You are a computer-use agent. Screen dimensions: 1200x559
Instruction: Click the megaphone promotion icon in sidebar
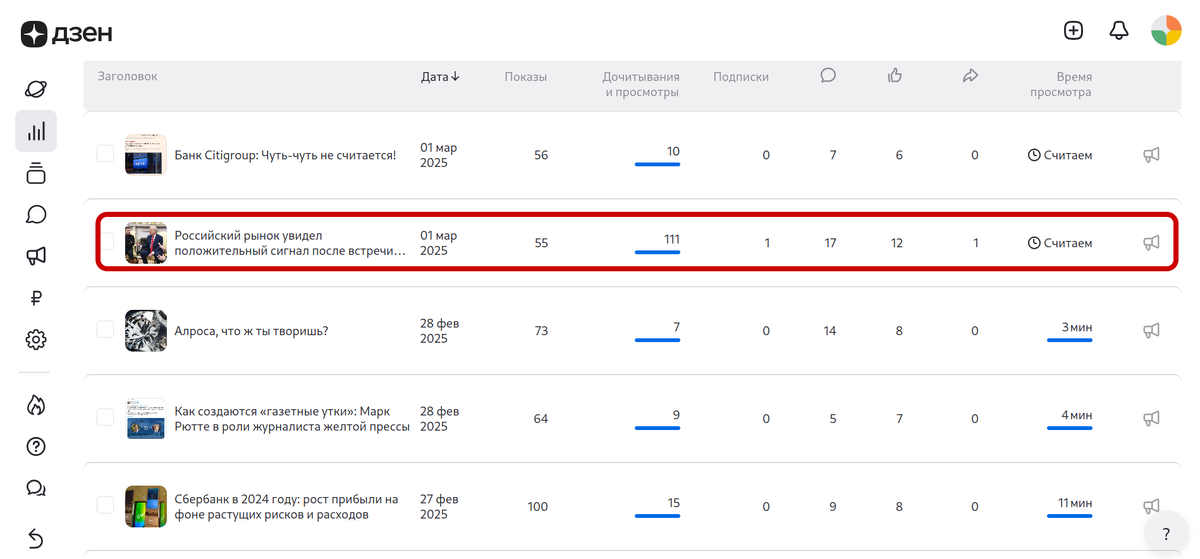[x=36, y=257]
